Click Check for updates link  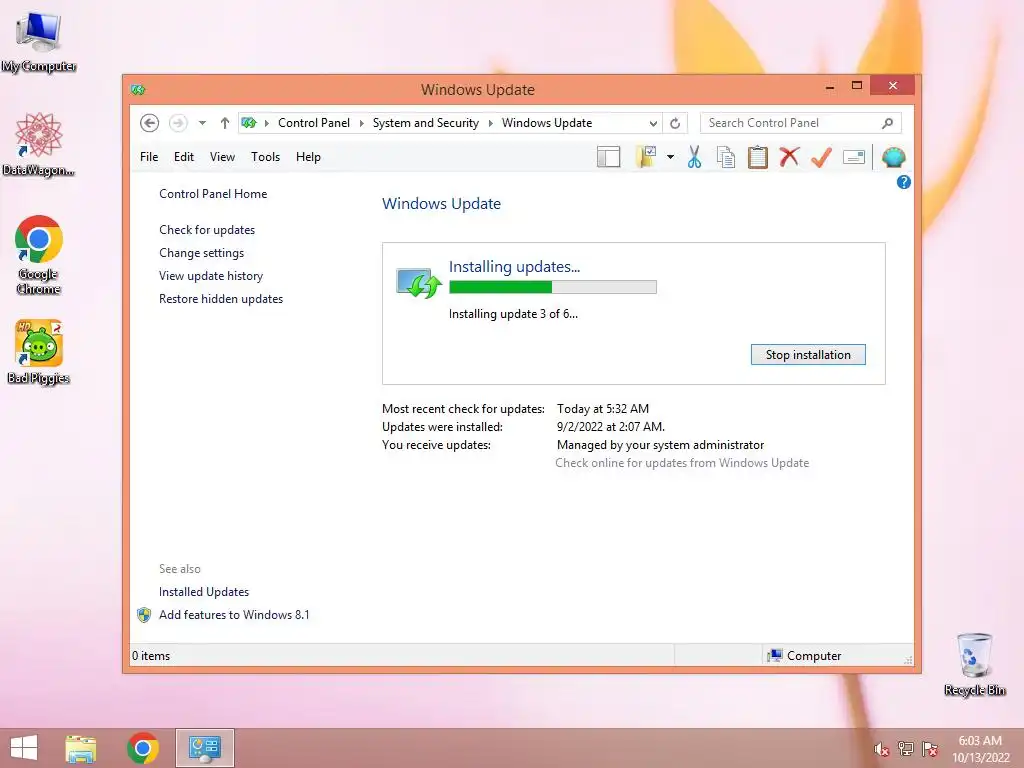click(207, 230)
